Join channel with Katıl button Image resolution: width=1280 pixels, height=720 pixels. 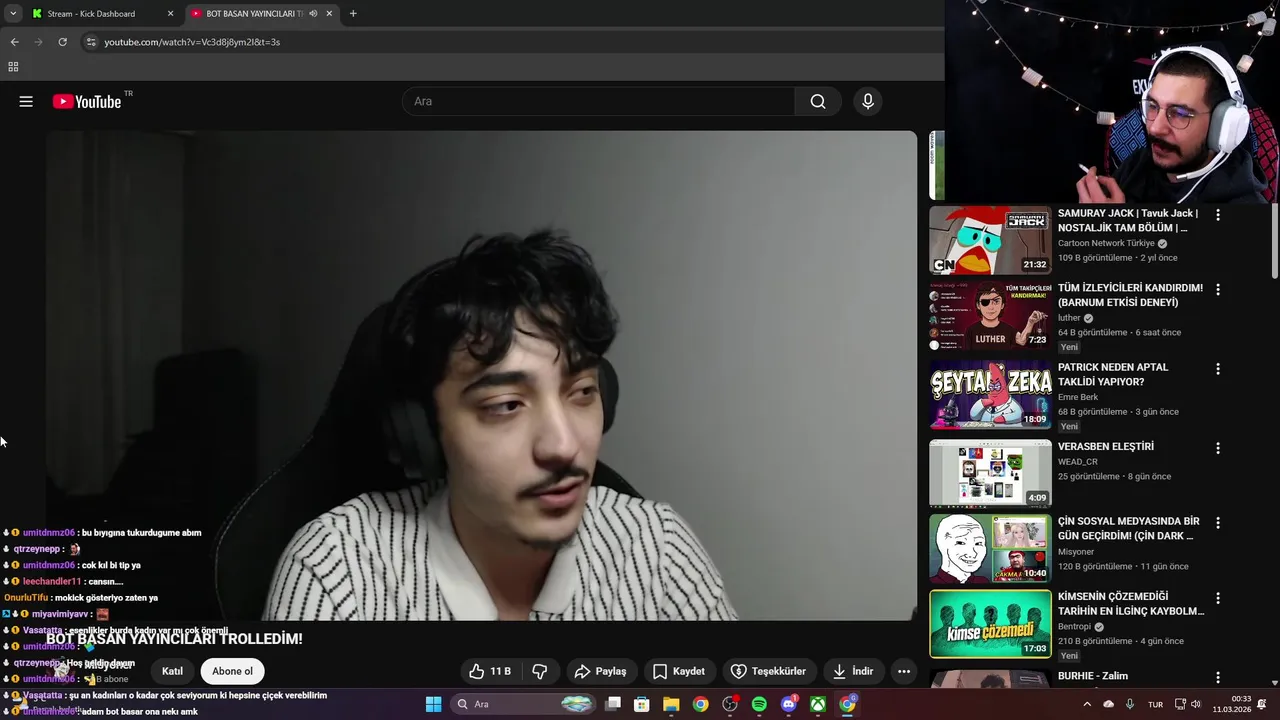pyautogui.click(x=173, y=671)
